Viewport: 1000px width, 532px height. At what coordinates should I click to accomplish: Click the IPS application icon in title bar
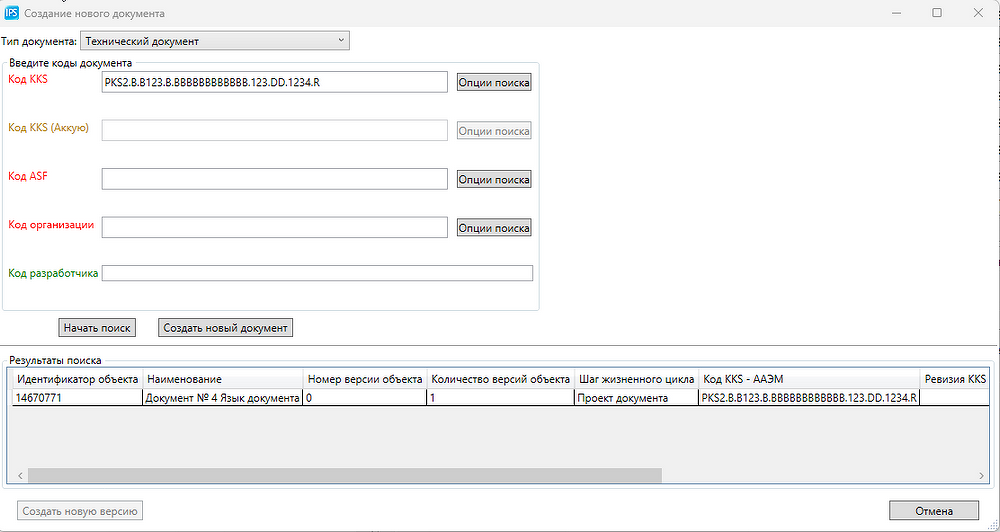pos(12,14)
